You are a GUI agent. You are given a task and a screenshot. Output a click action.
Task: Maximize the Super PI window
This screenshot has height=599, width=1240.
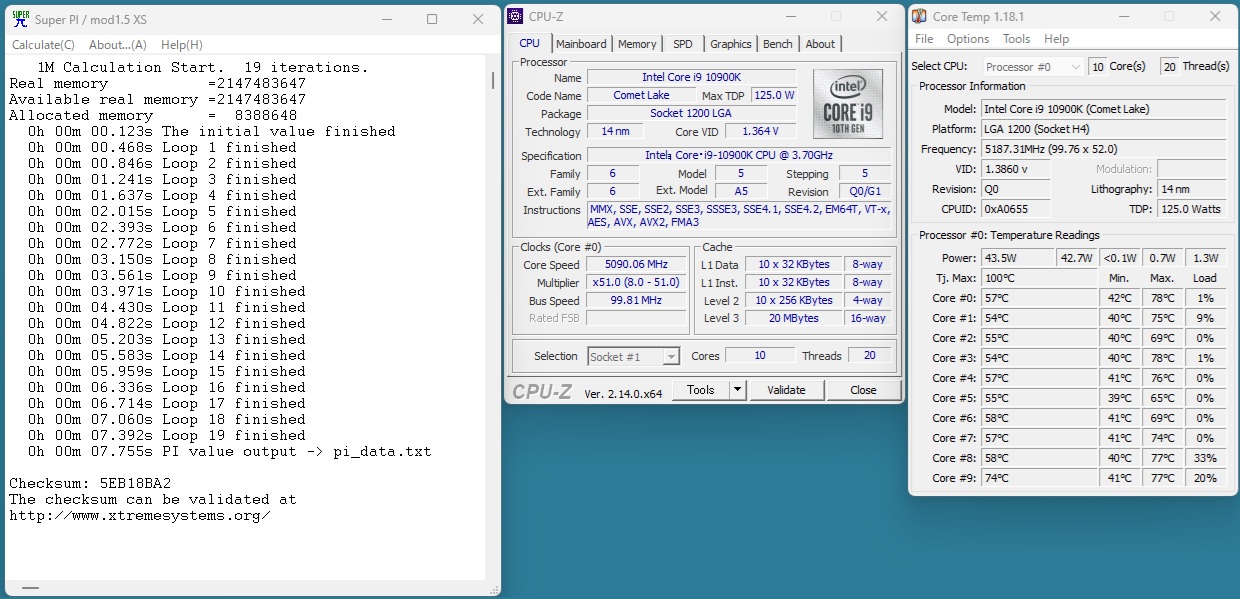432,19
